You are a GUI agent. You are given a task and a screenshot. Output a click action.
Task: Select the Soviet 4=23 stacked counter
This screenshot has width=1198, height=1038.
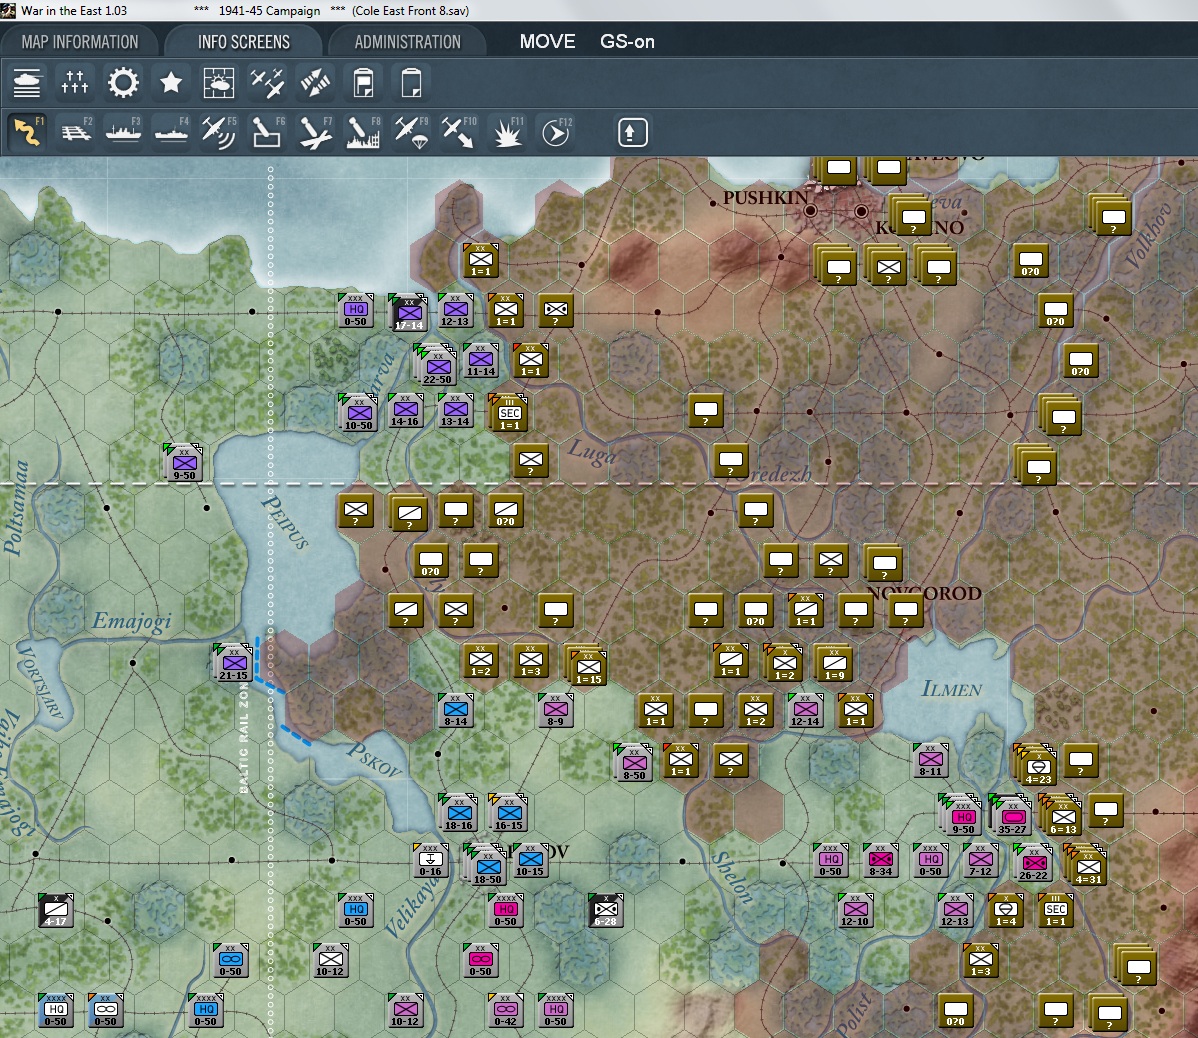1036,765
